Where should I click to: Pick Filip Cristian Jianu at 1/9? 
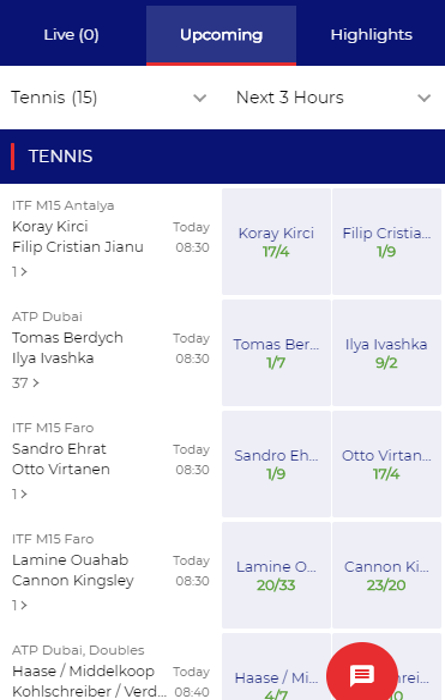387,242
